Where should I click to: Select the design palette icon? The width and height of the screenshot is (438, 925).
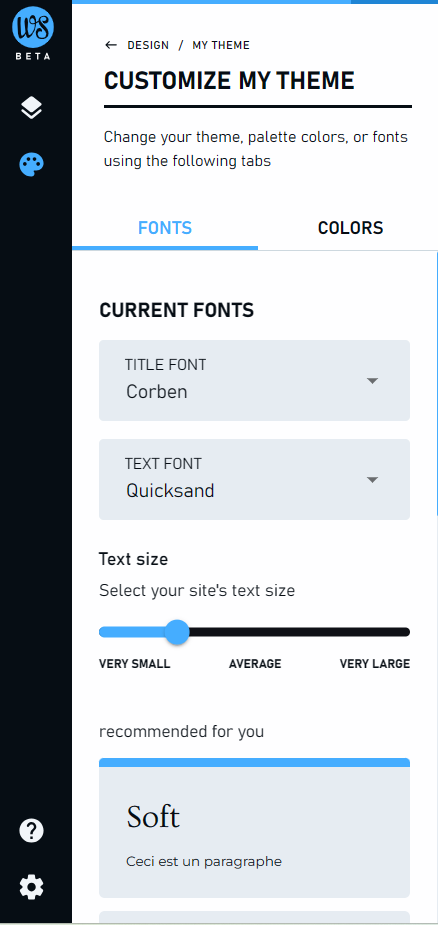click(31, 165)
